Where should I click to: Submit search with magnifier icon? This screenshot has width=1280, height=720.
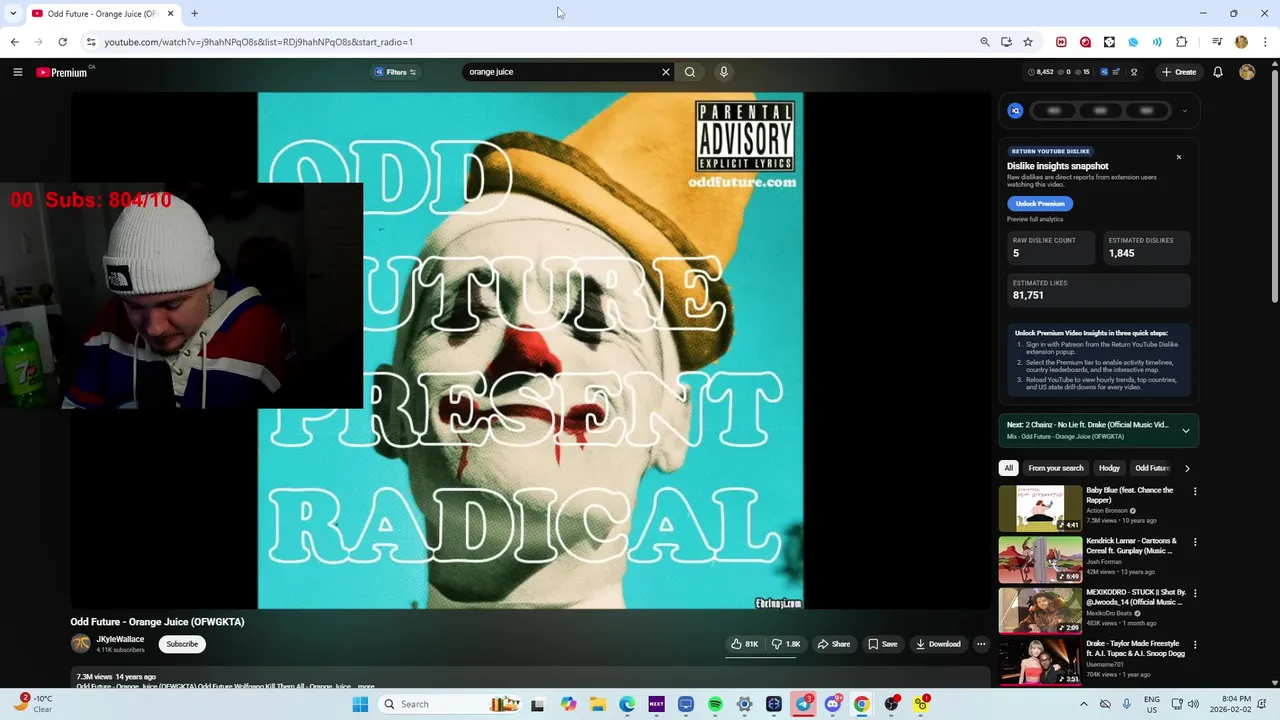[x=690, y=72]
